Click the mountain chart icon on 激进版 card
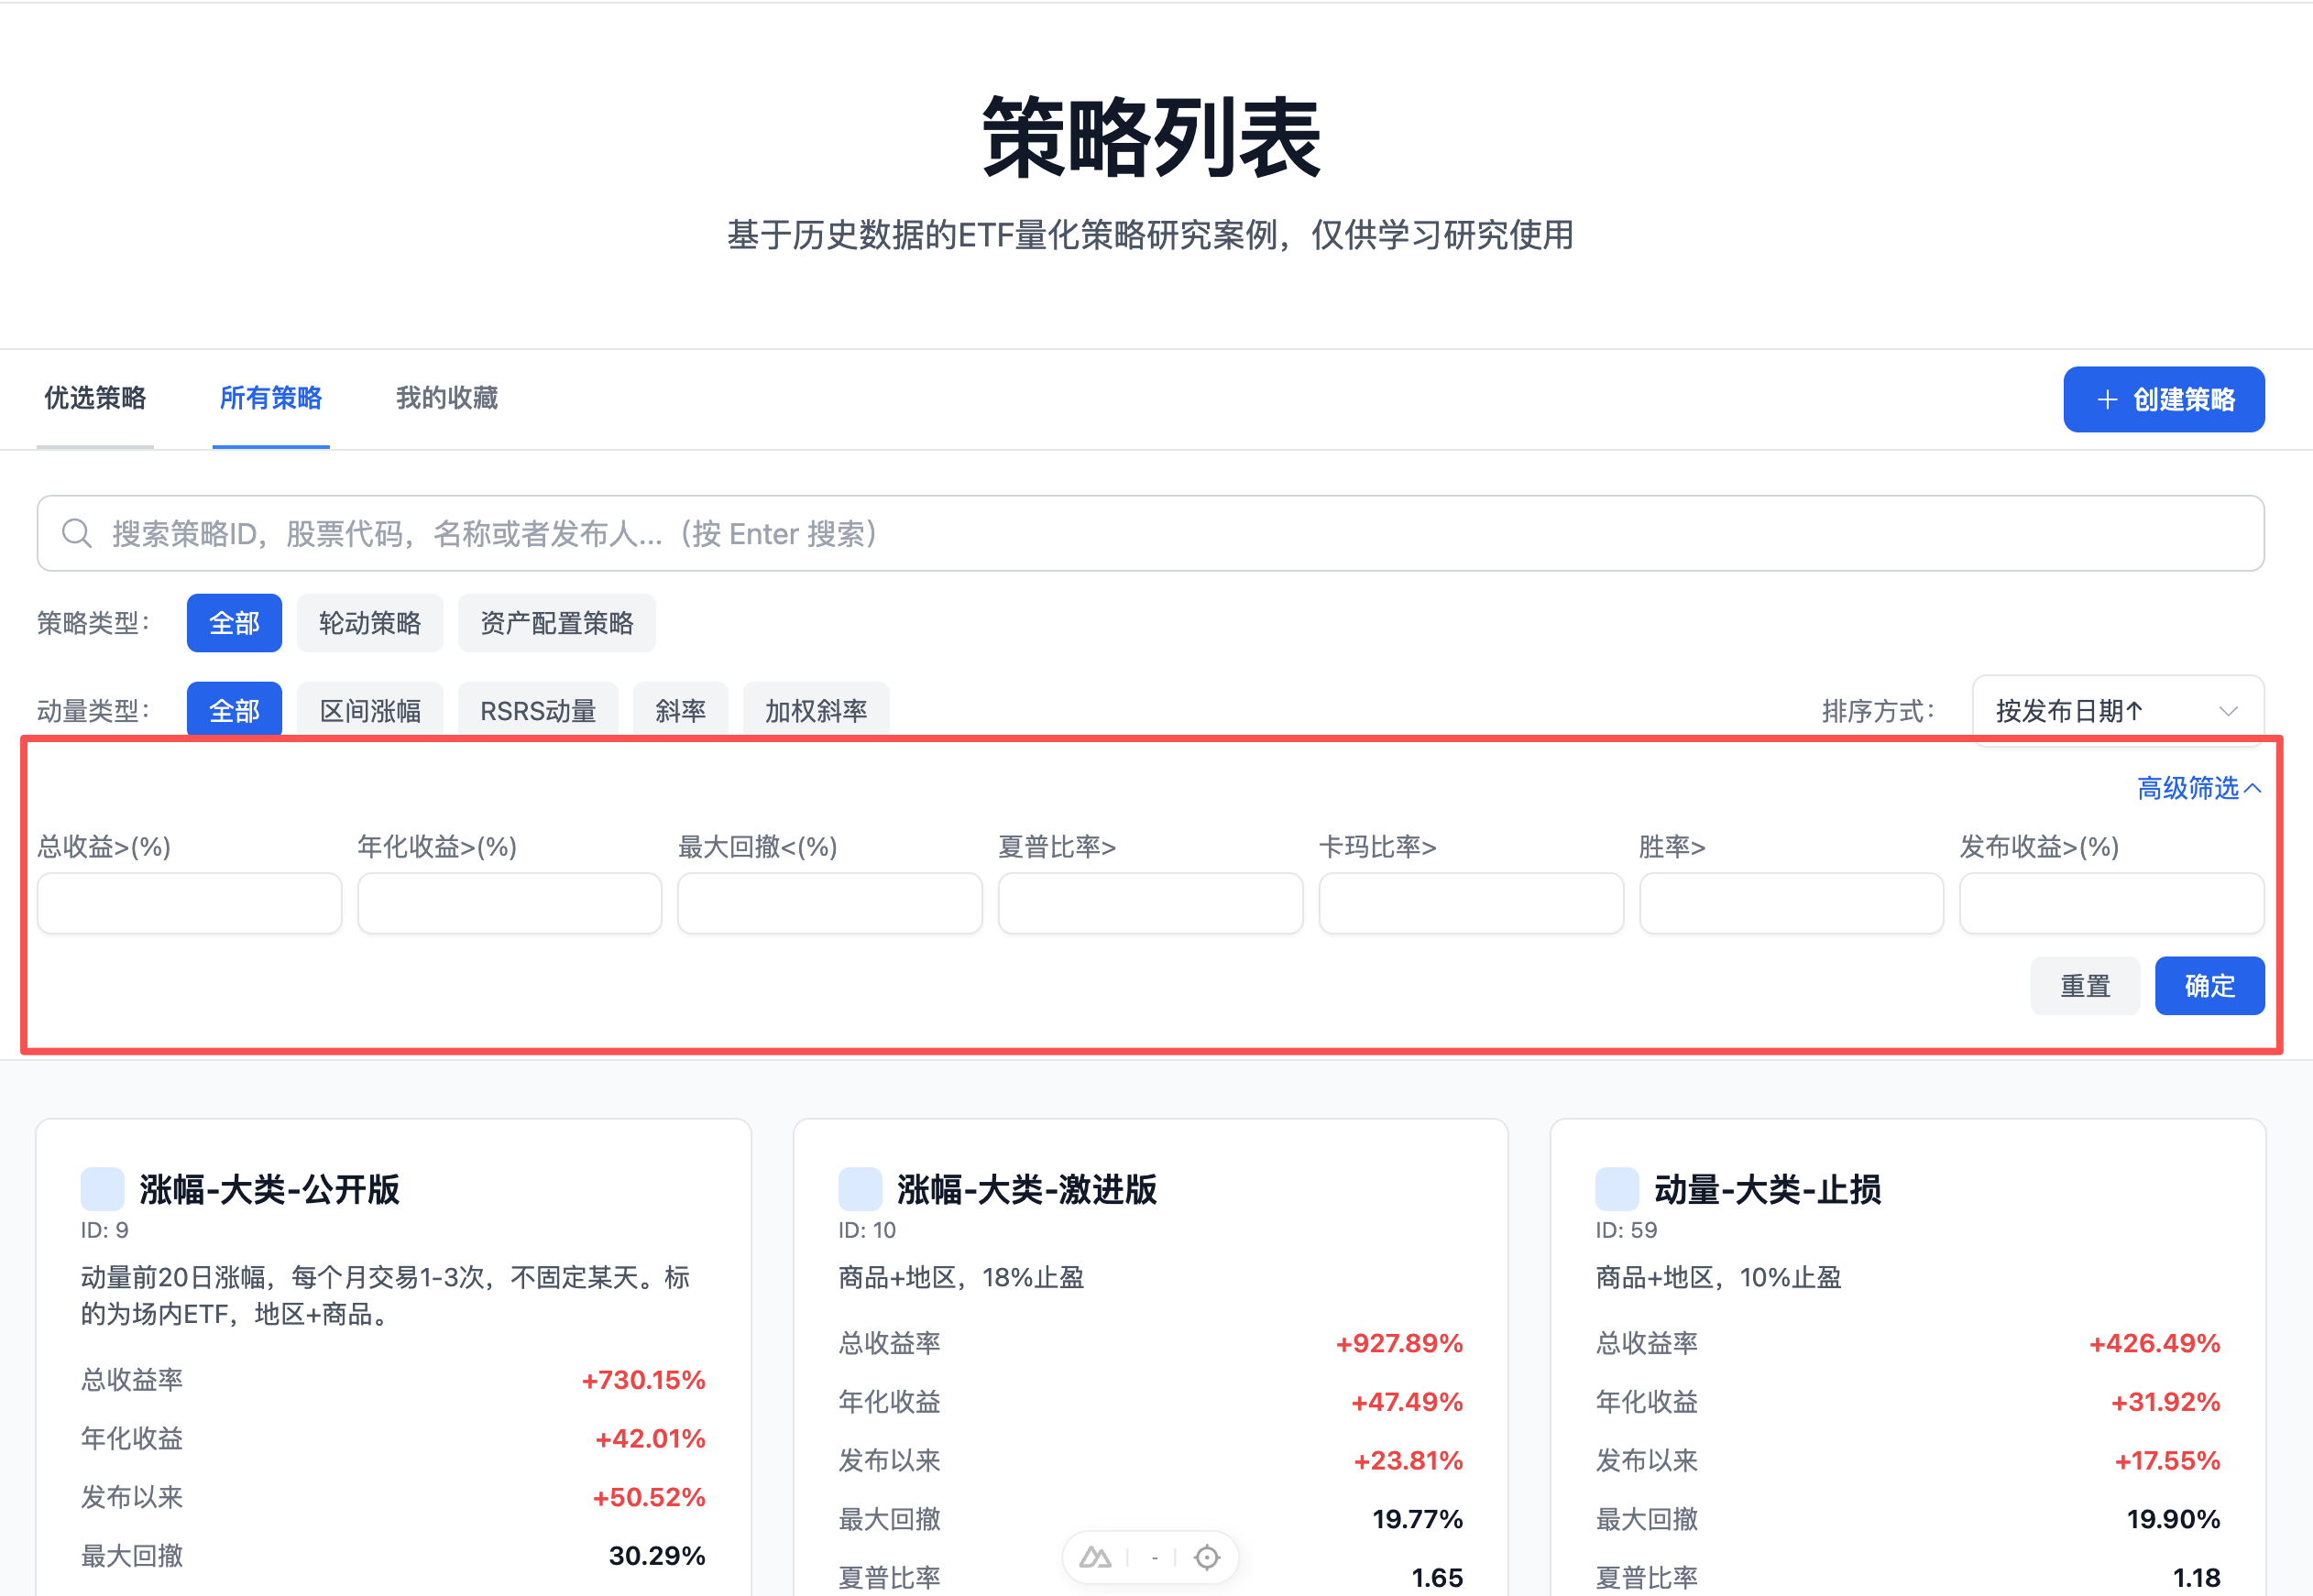The image size is (2313, 1596). coord(1095,1557)
